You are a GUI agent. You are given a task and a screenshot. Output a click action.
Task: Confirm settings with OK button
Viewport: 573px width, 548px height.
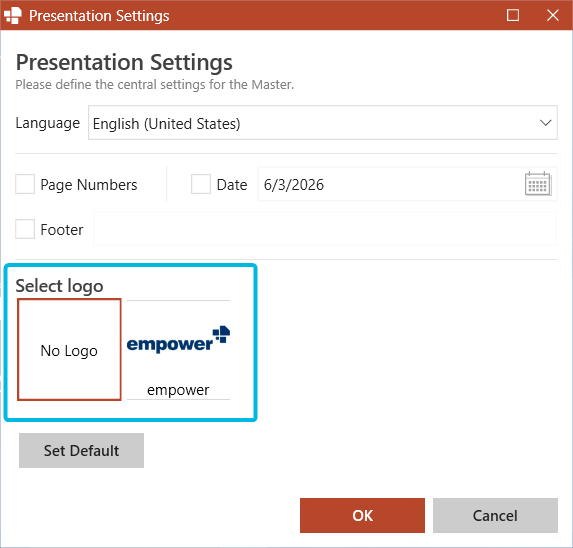362,515
